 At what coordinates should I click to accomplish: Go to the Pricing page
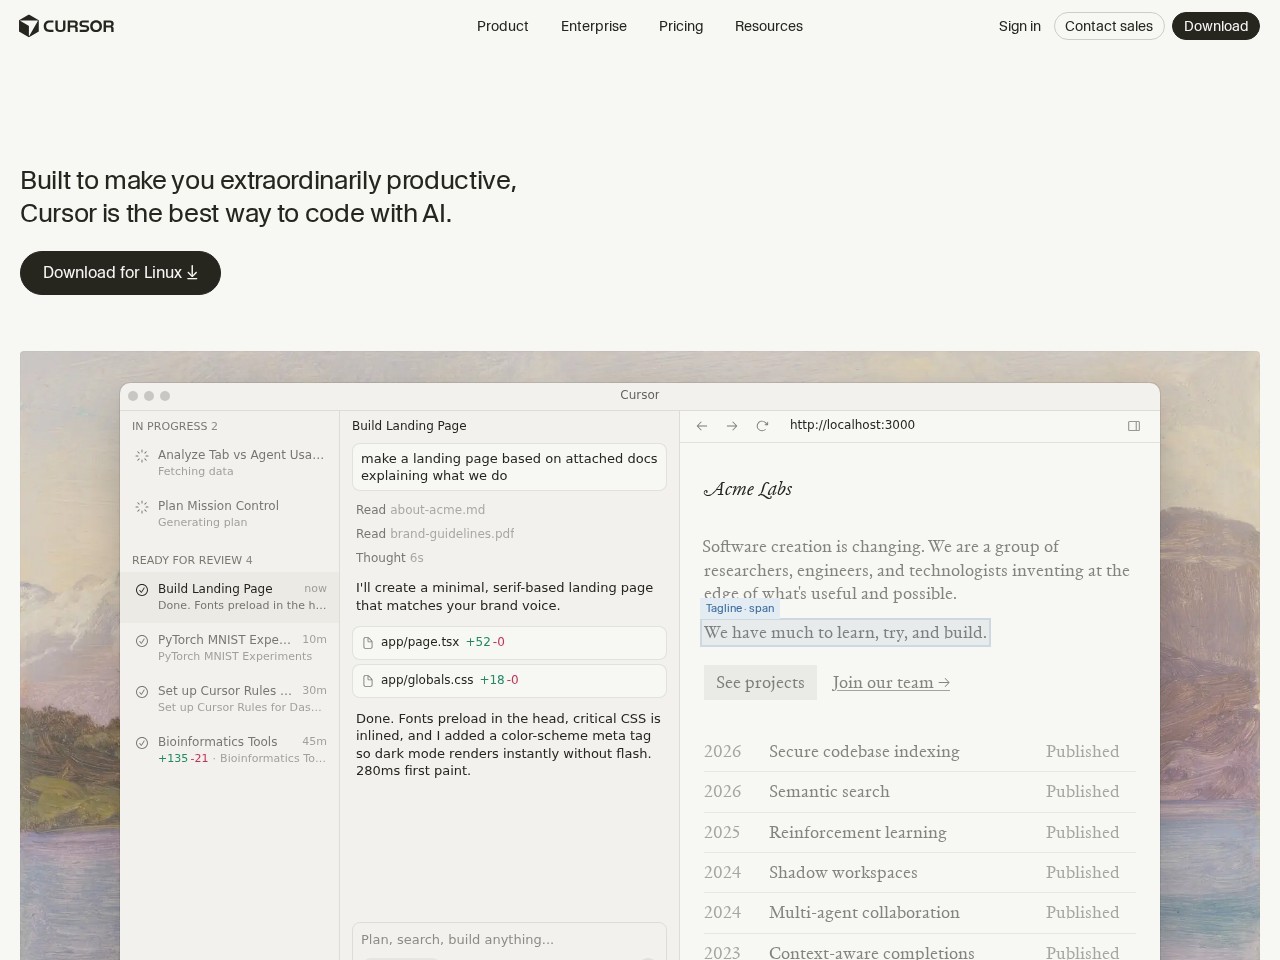click(681, 26)
